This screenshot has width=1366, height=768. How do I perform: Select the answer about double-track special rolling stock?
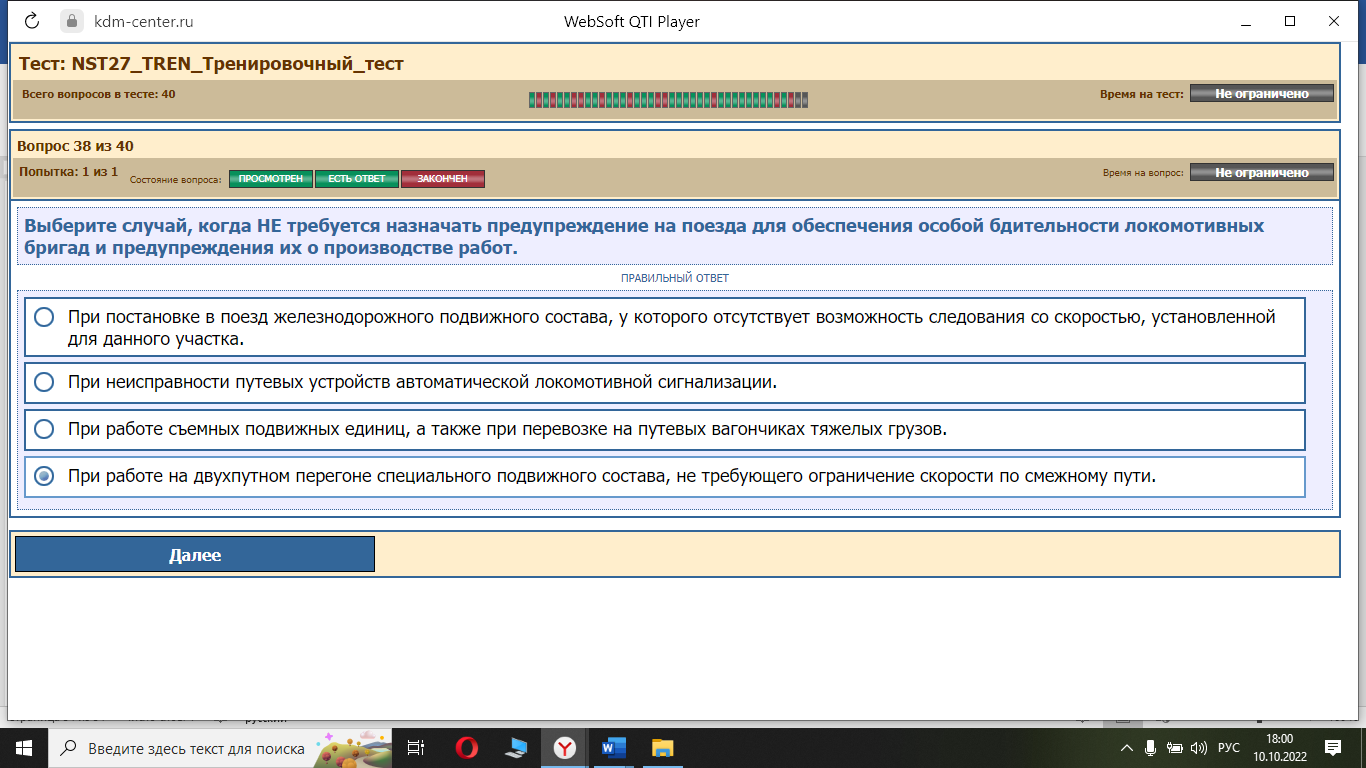(x=665, y=477)
